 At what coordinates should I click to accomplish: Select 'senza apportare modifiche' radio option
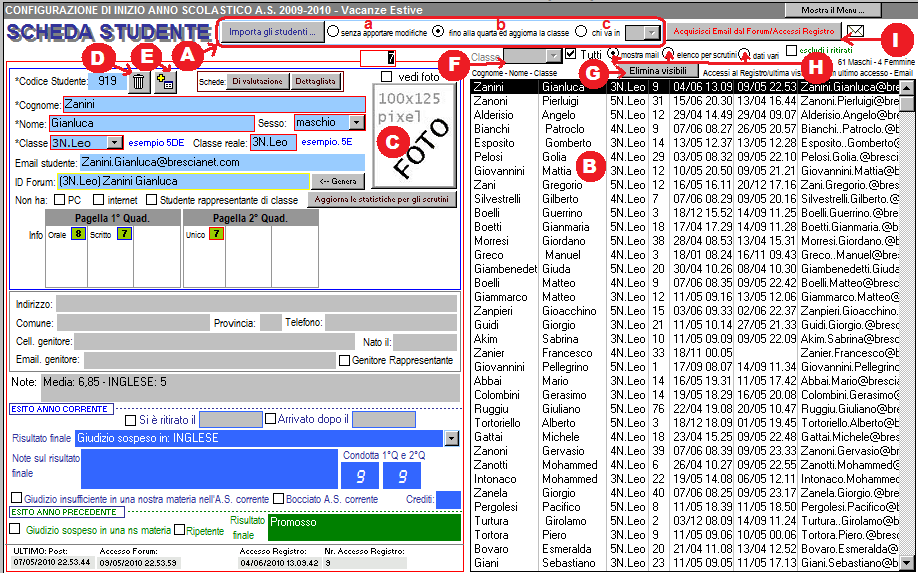[x=332, y=31]
